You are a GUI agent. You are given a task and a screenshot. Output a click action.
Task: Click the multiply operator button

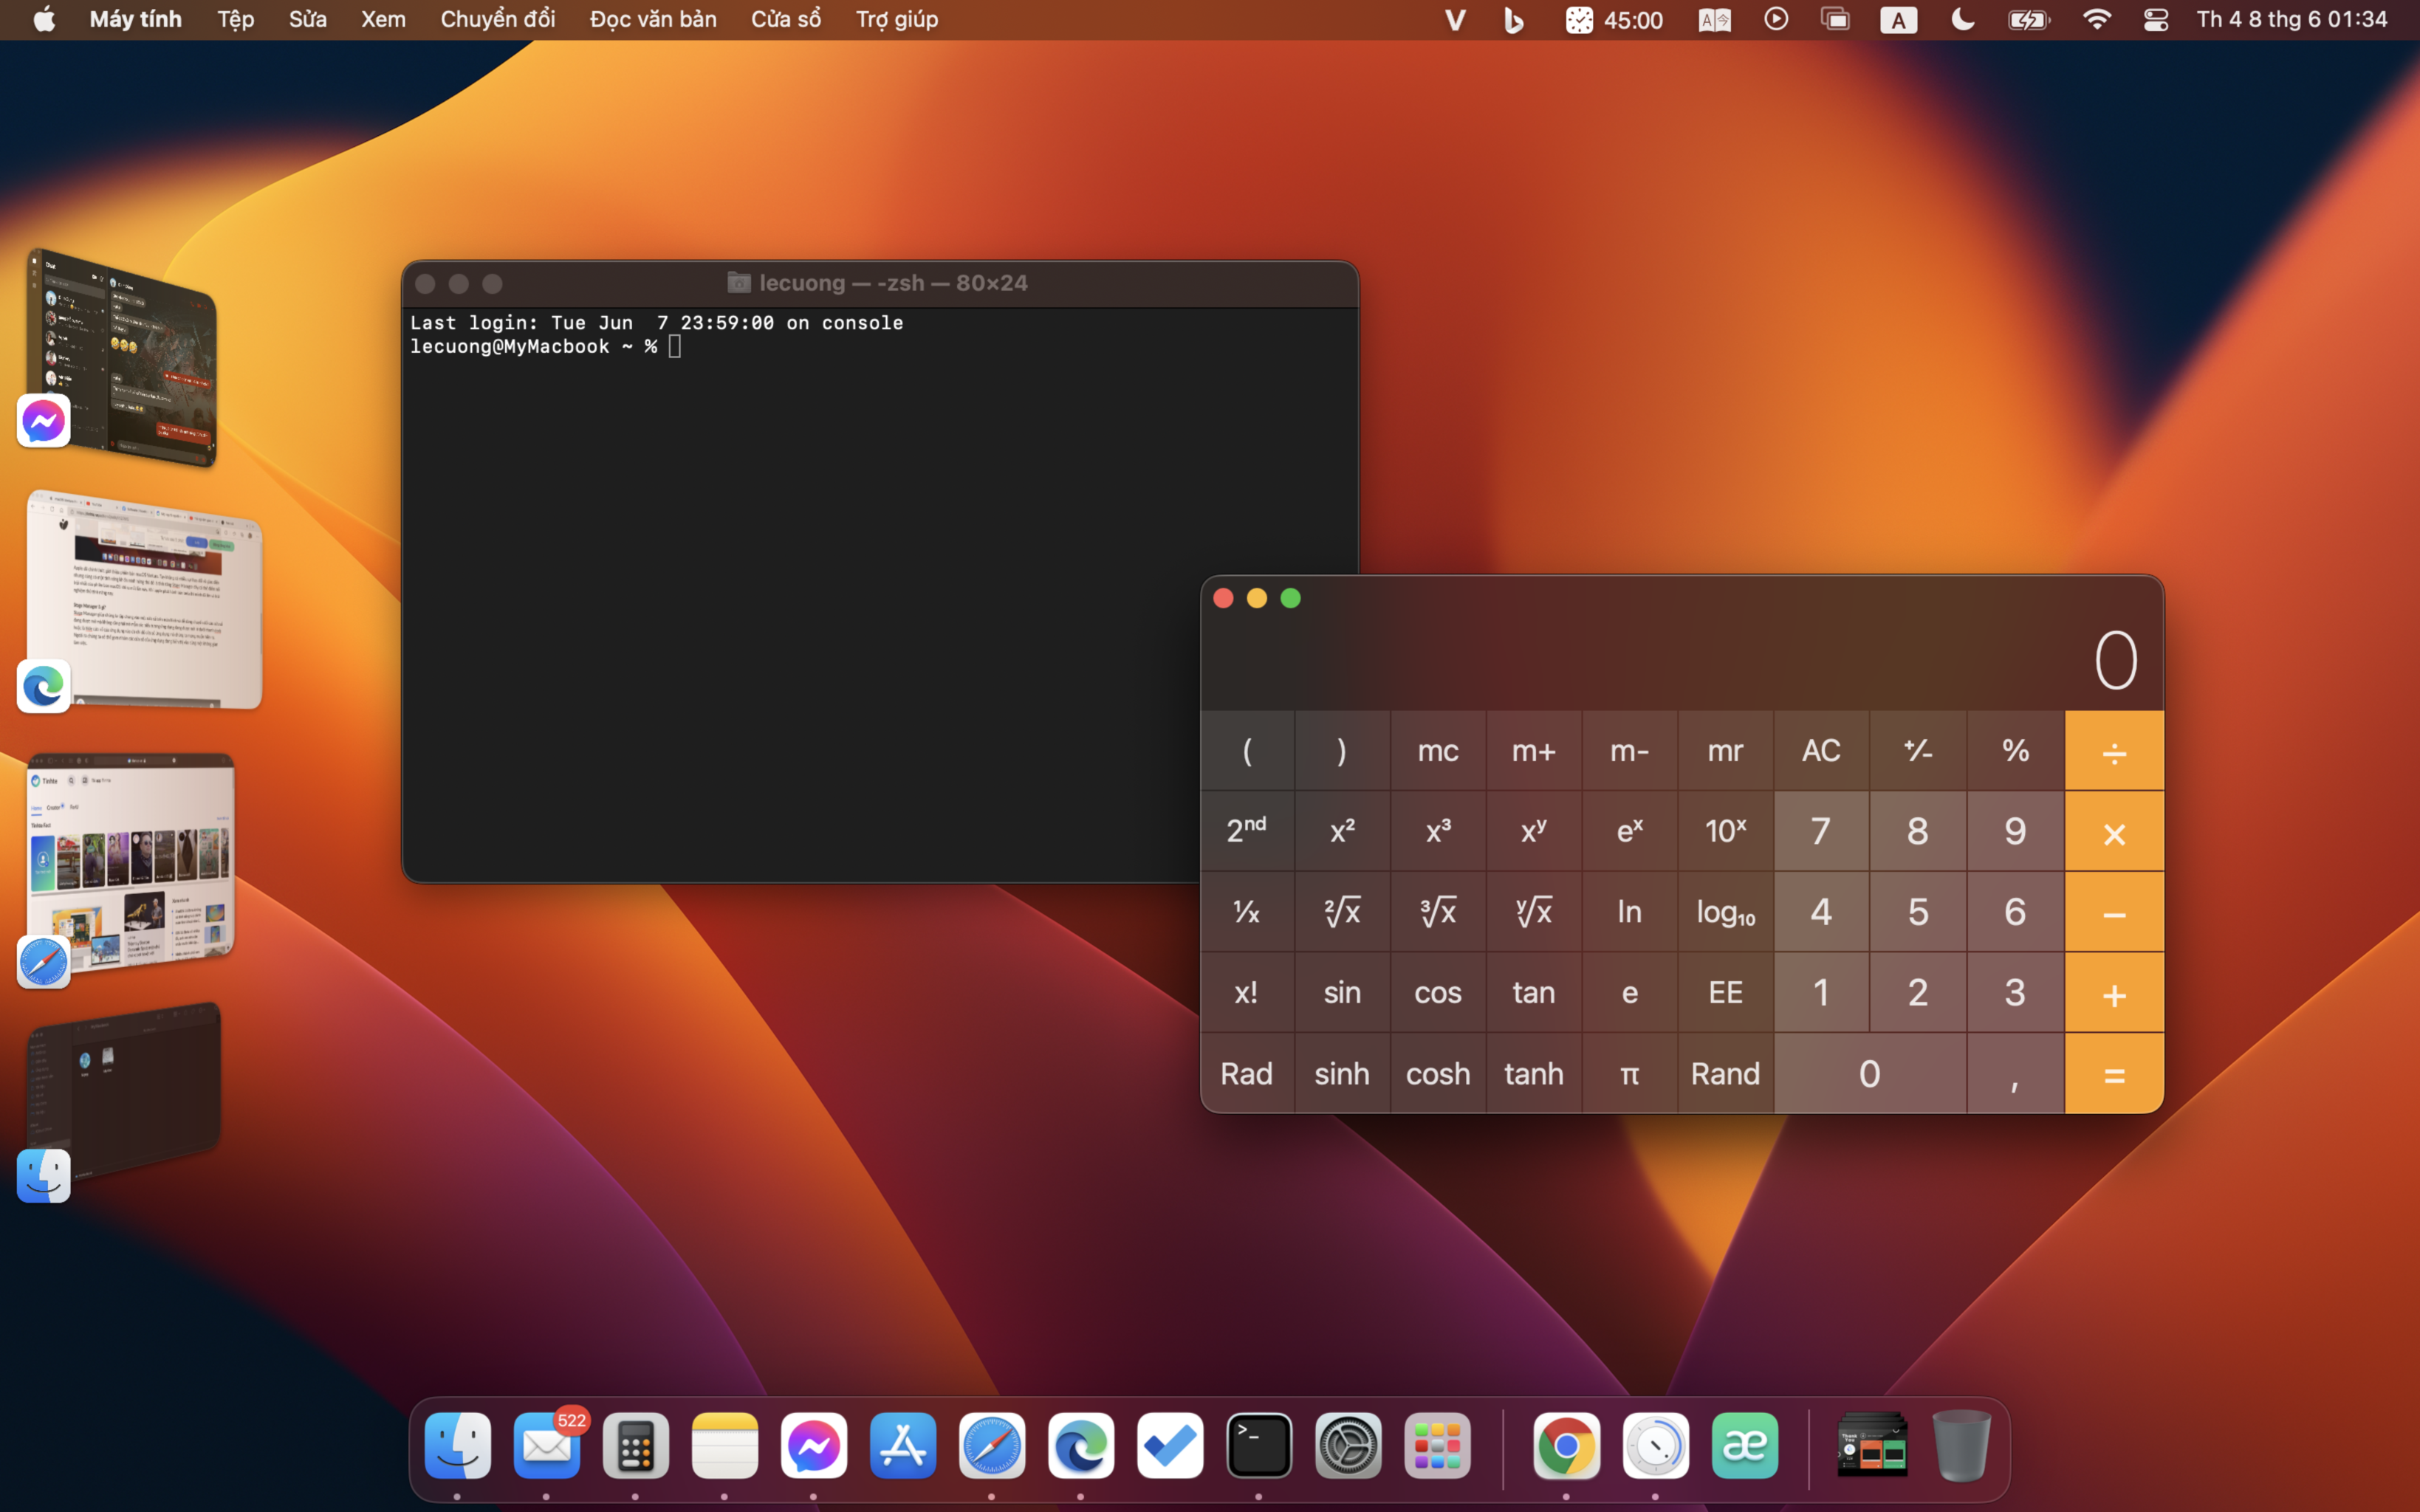(2114, 831)
